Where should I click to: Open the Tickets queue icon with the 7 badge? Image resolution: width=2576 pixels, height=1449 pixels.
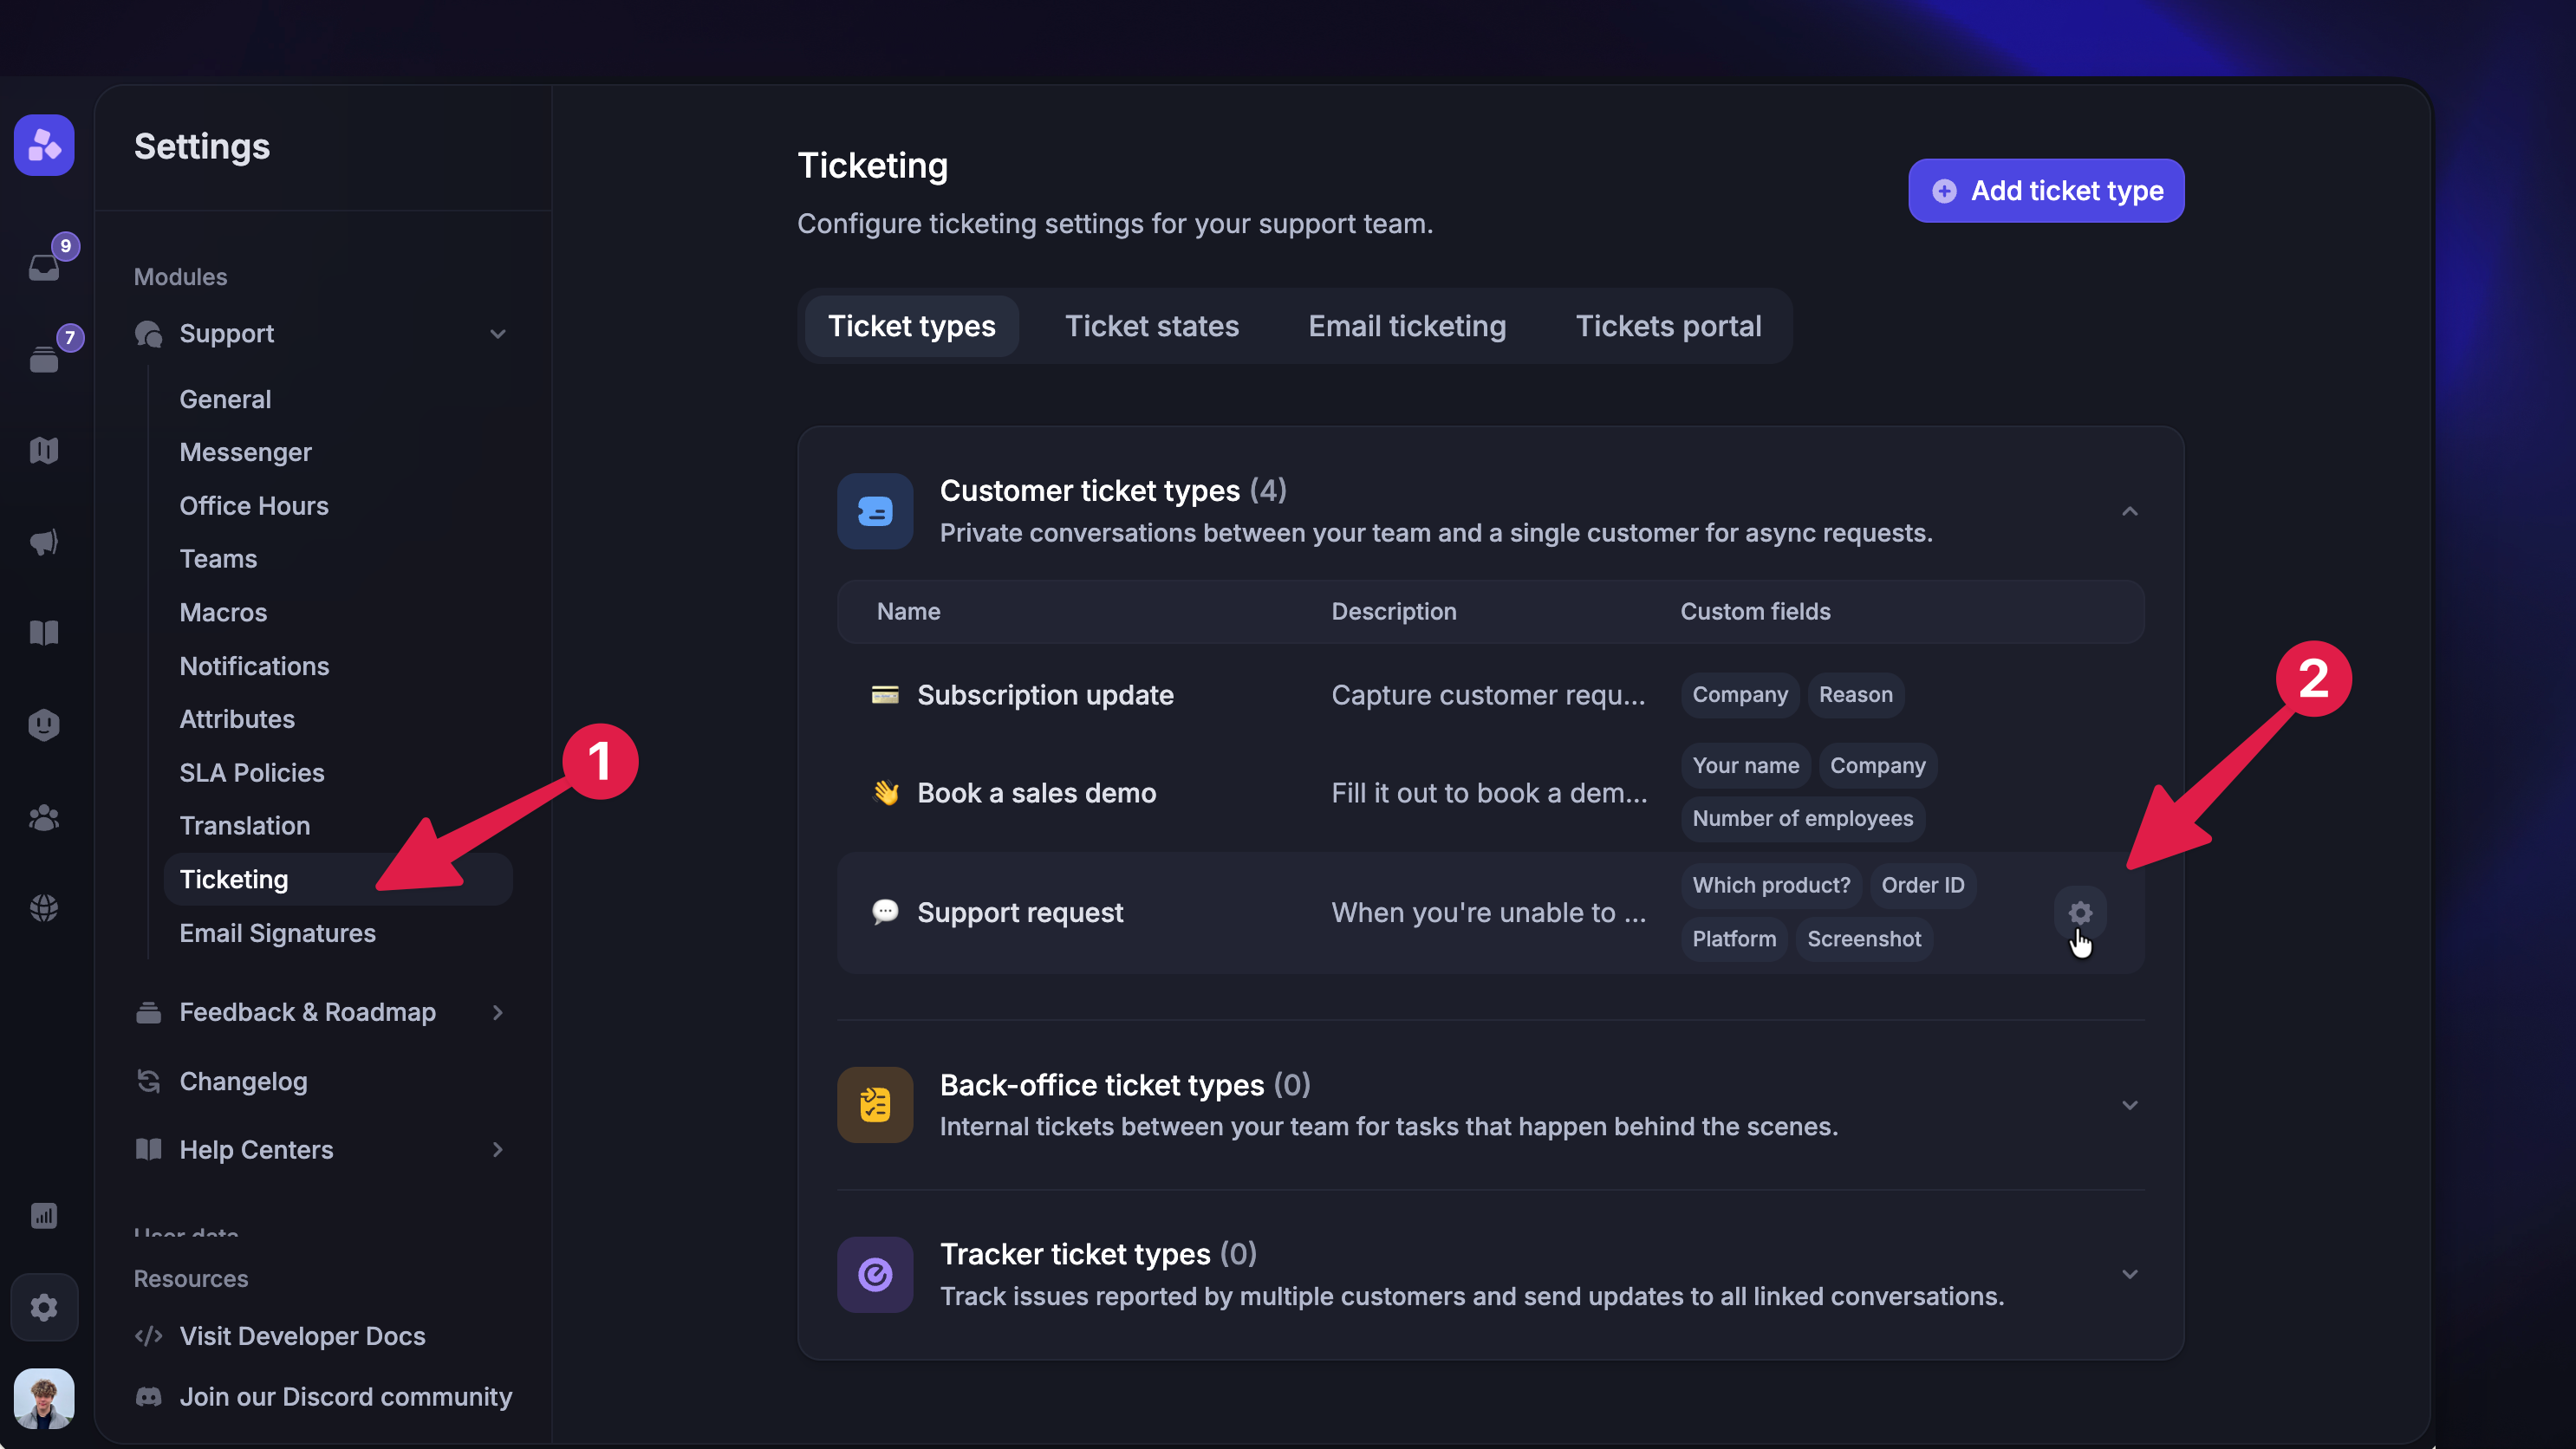(x=43, y=356)
